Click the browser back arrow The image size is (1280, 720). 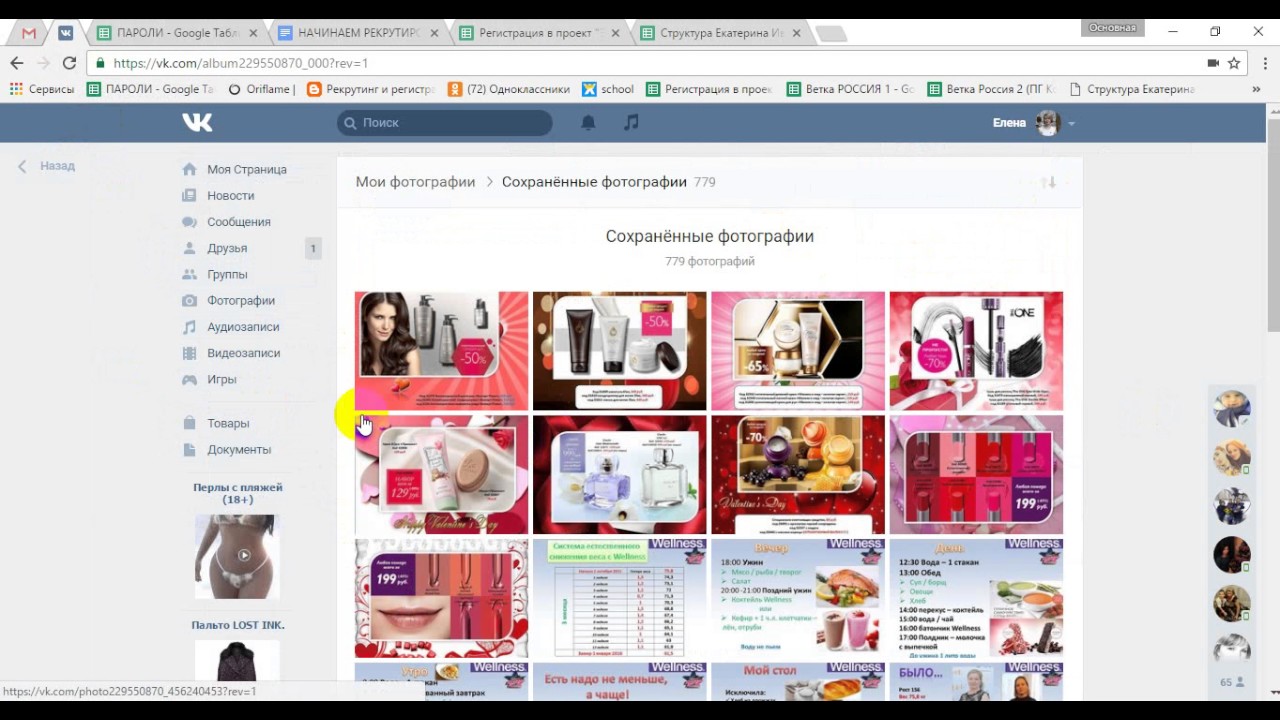point(17,63)
